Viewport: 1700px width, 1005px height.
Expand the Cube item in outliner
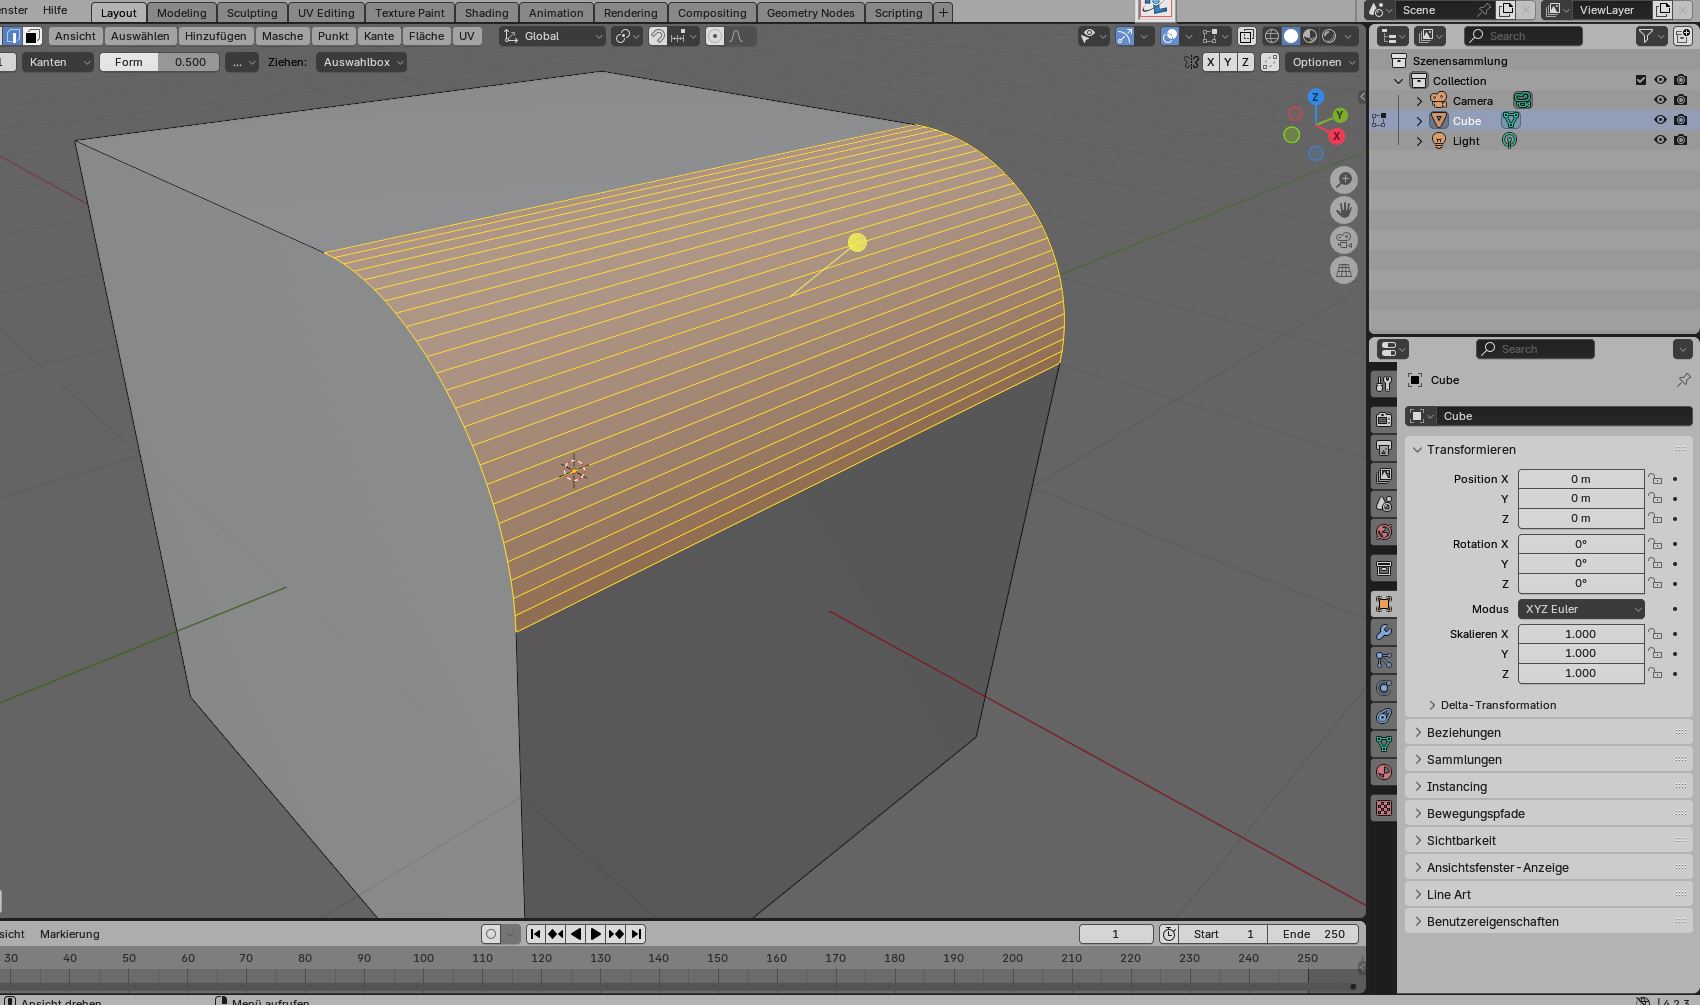tap(1419, 120)
